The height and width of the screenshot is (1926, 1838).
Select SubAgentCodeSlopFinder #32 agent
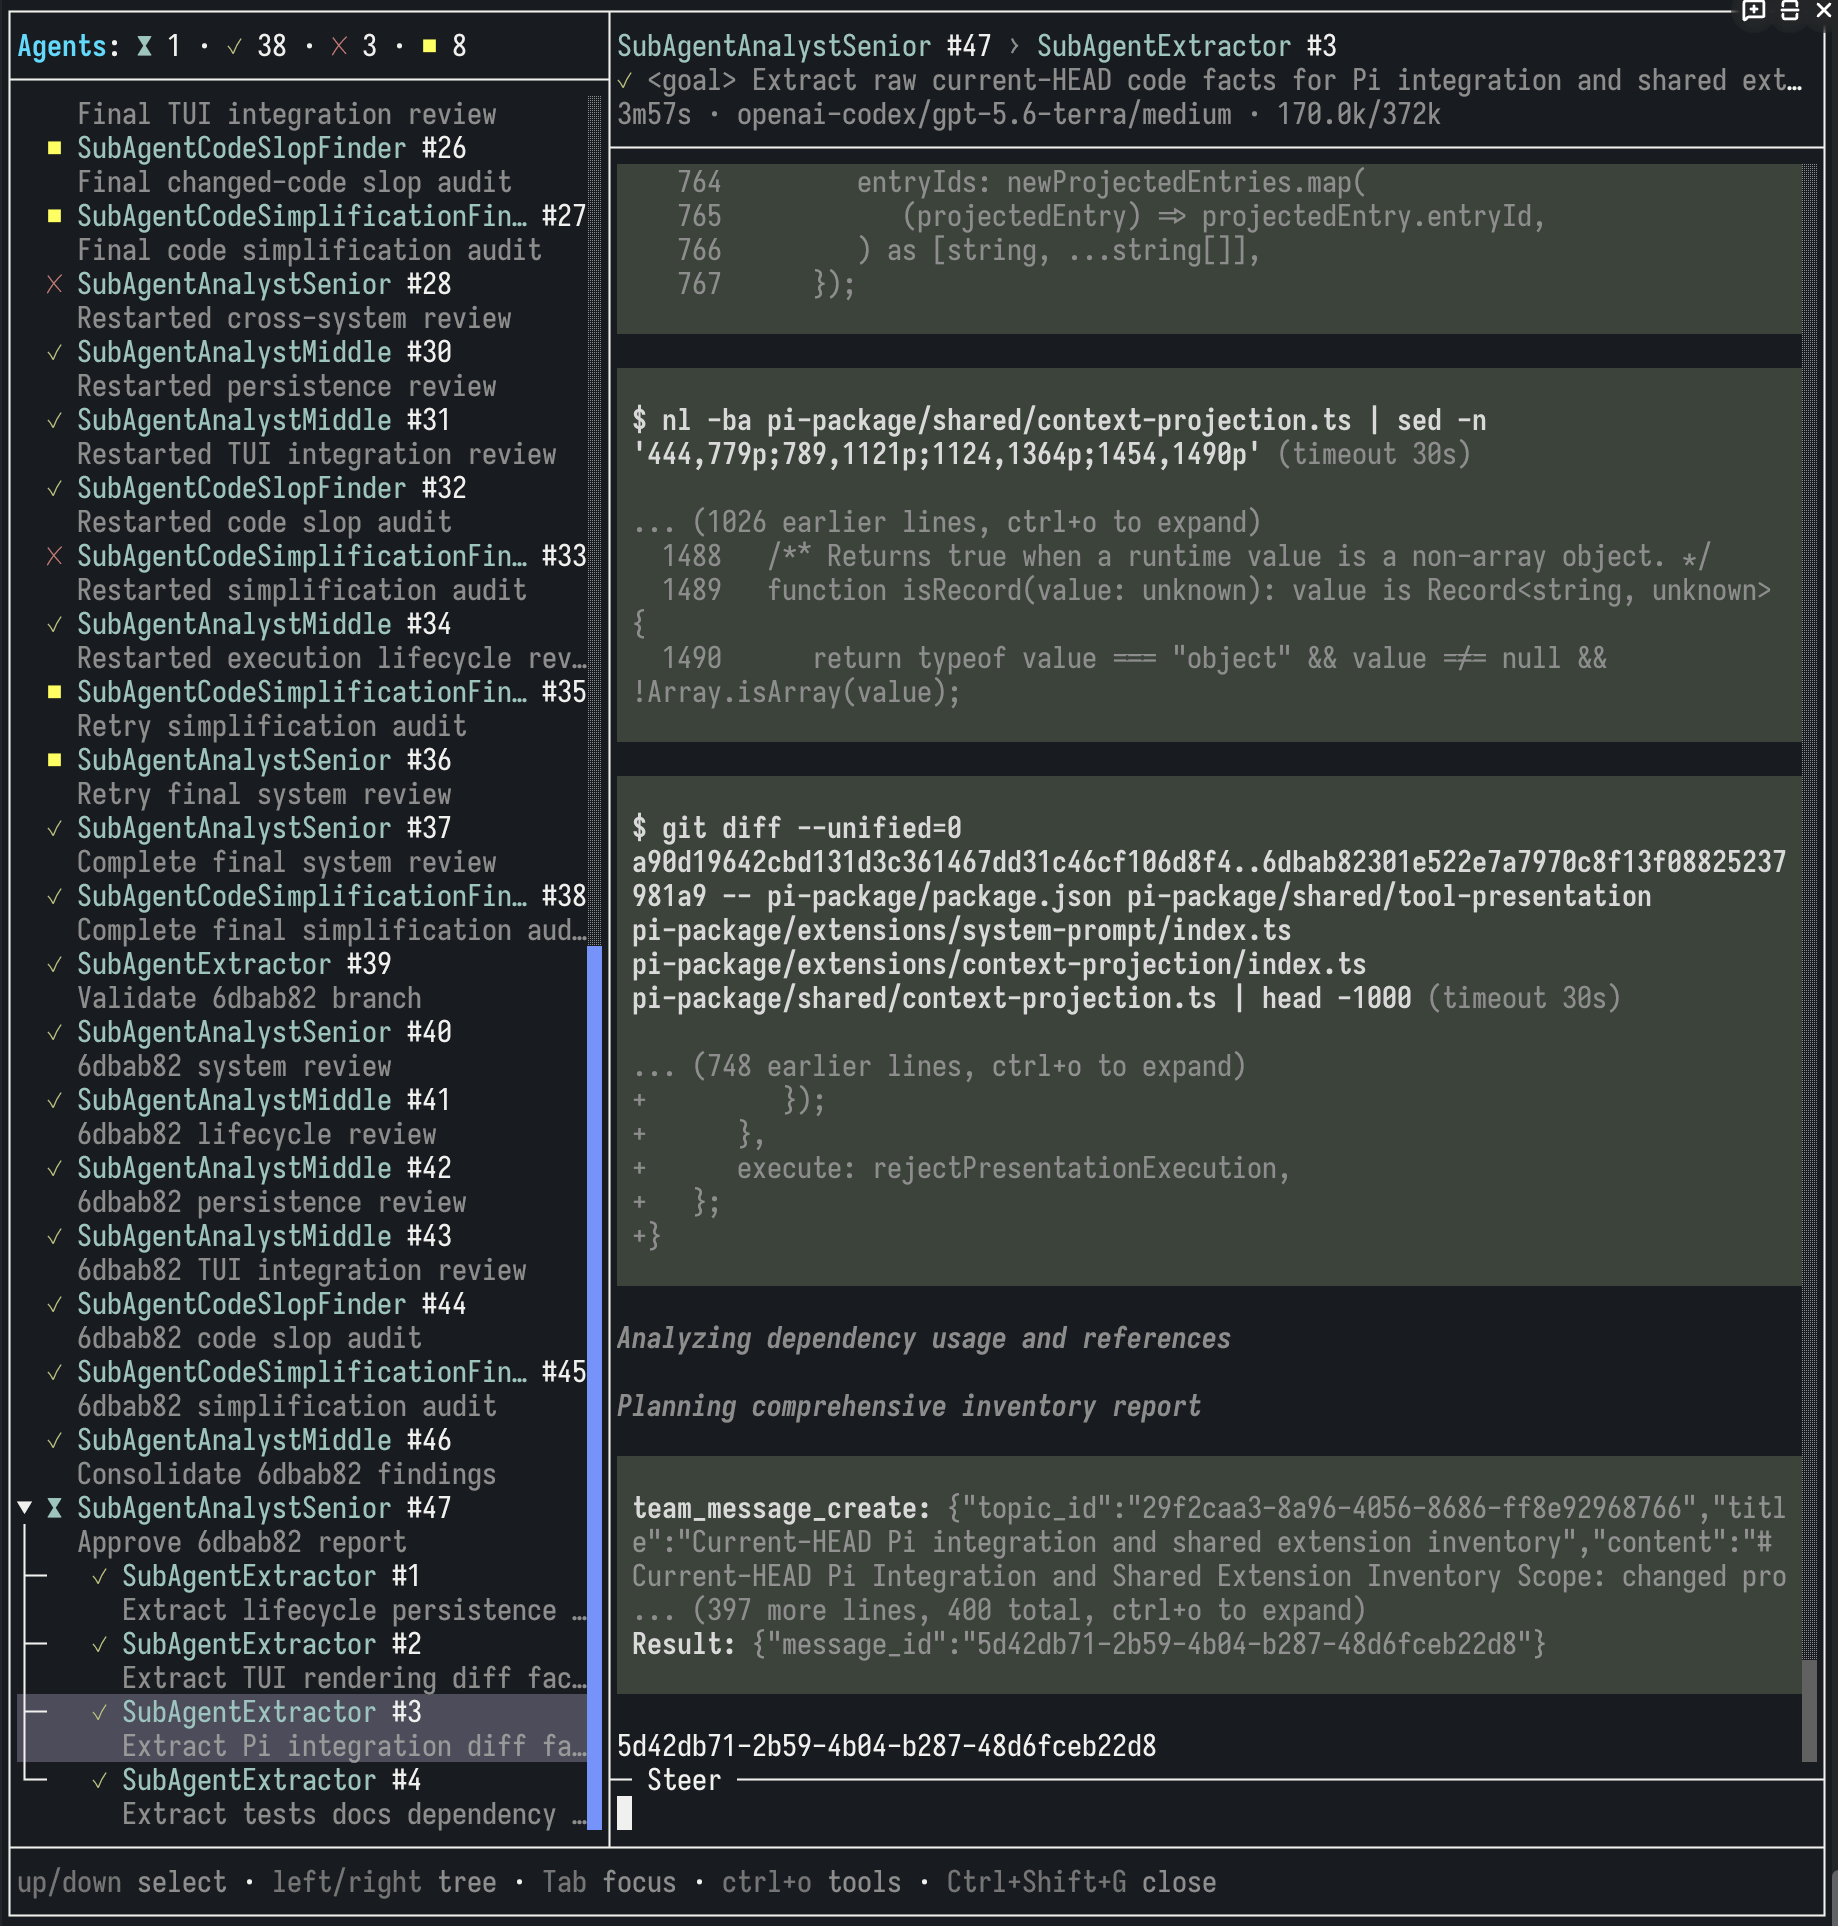tap(271, 488)
